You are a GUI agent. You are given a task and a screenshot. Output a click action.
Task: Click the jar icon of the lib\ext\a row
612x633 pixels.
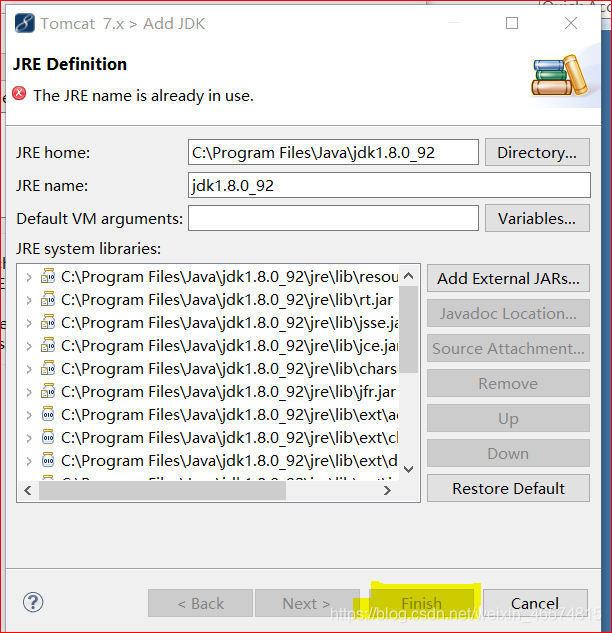click(x=48, y=415)
